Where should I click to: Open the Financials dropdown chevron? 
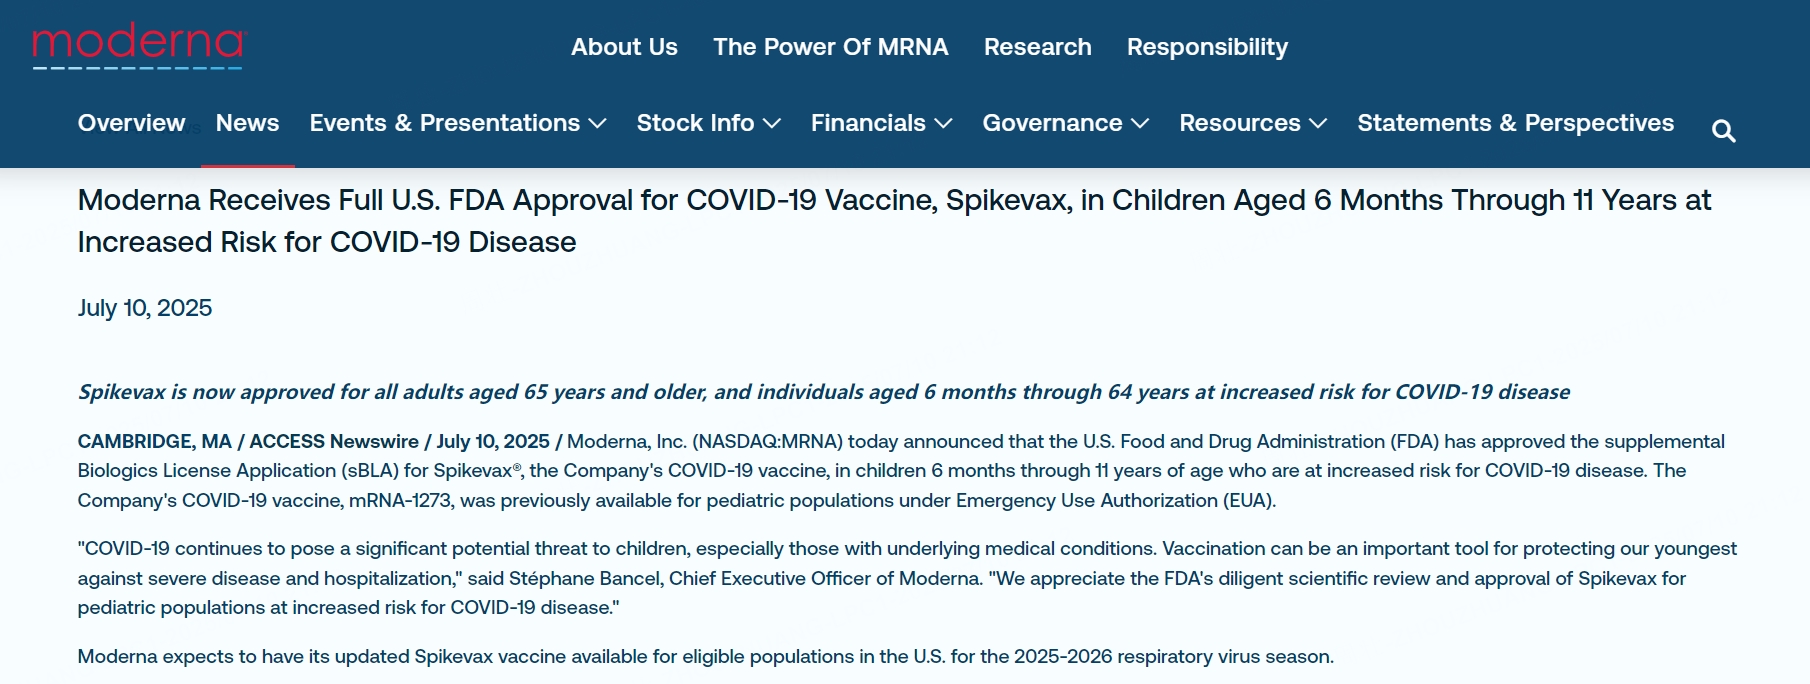(943, 123)
